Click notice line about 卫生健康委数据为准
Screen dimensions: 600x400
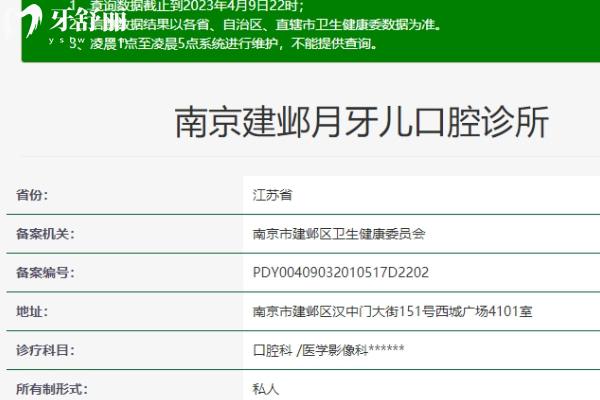(255, 24)
